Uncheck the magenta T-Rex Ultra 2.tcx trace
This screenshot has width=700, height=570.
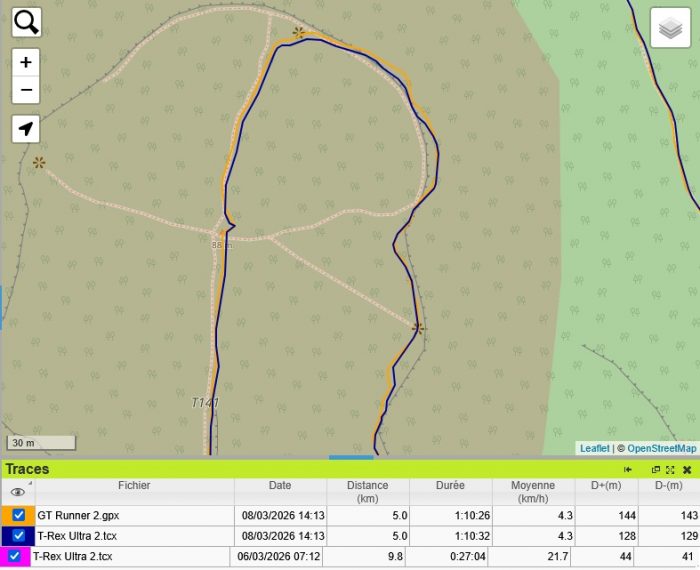(x=14, y=557)
